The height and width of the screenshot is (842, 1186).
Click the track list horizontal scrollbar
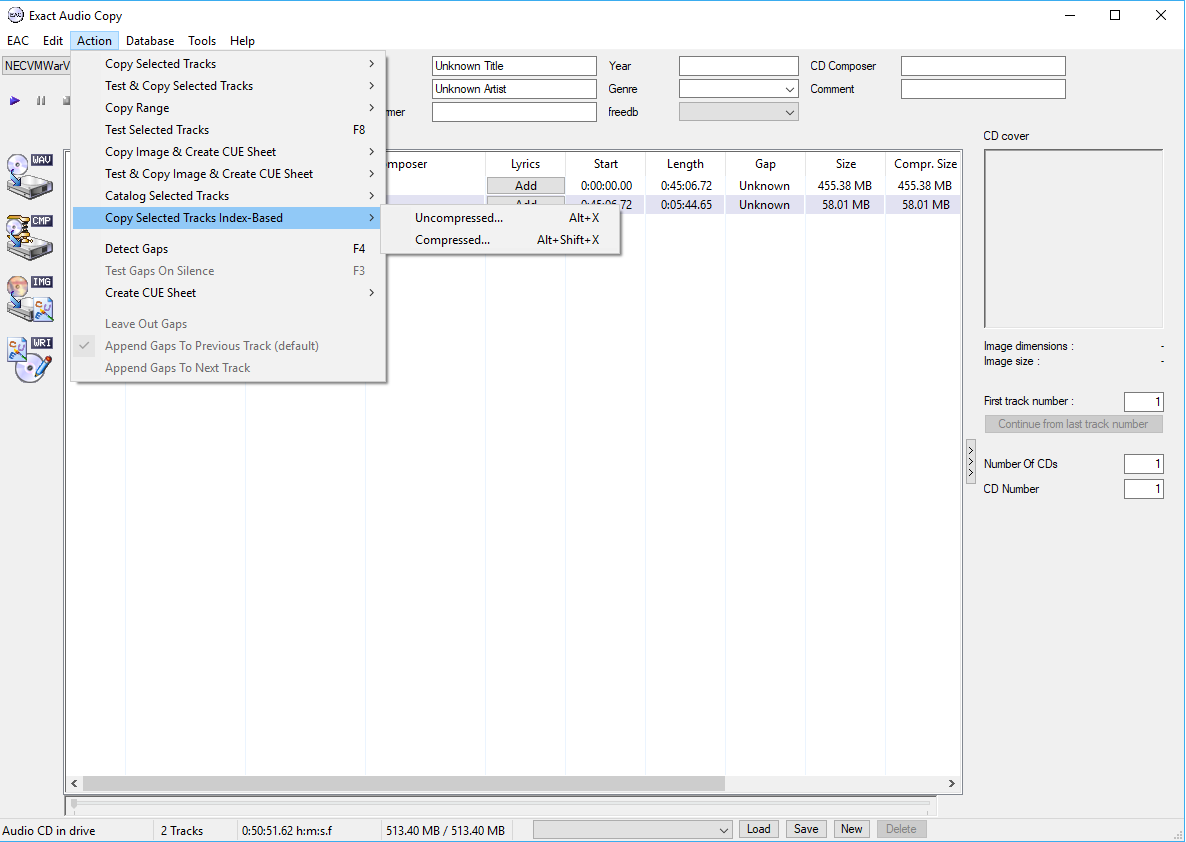coord(404,784)
